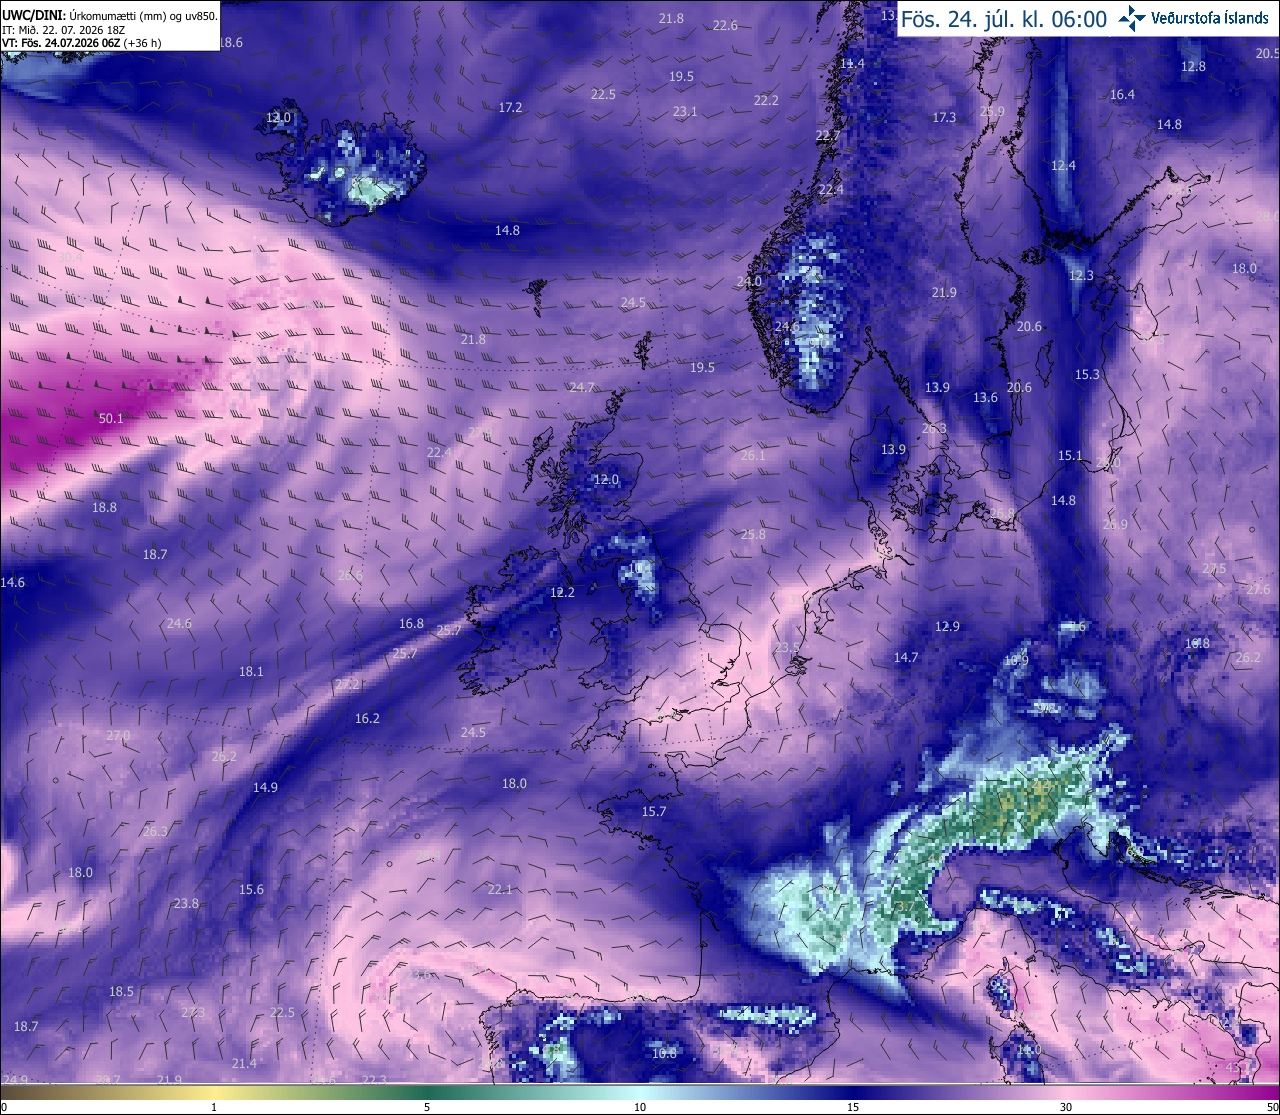Click the 23.1 value in Norwegian Sea

(x=685, y=111)
